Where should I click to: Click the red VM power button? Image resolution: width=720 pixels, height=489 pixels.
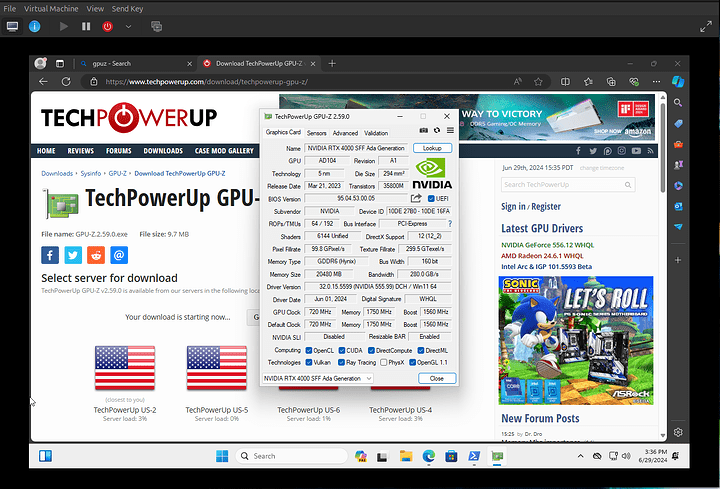(108, 26)
